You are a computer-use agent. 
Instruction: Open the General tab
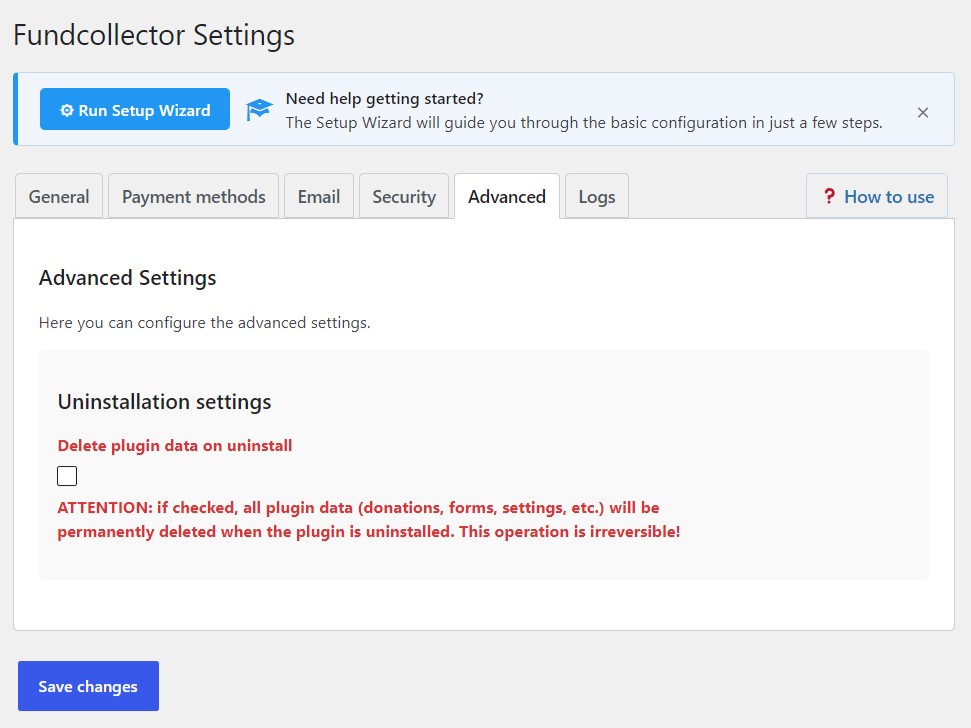pyautogui.click(x=59, y=196)
